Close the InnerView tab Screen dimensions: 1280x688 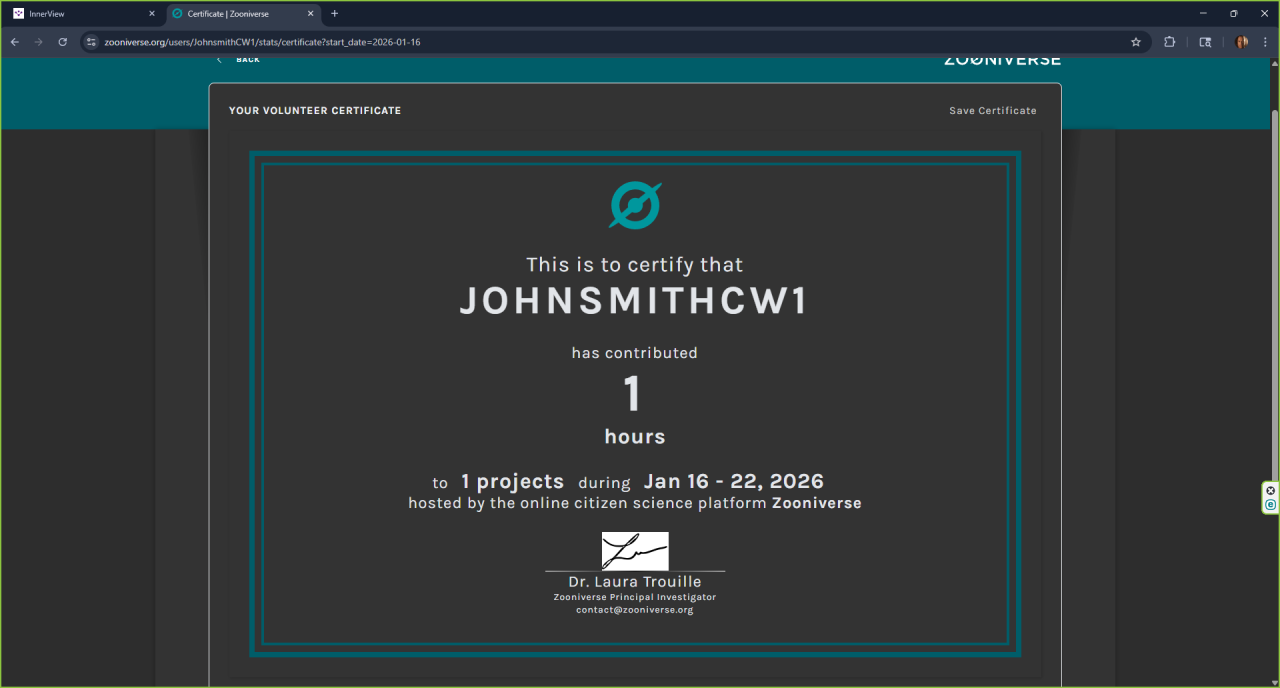(x=152, y=14)
